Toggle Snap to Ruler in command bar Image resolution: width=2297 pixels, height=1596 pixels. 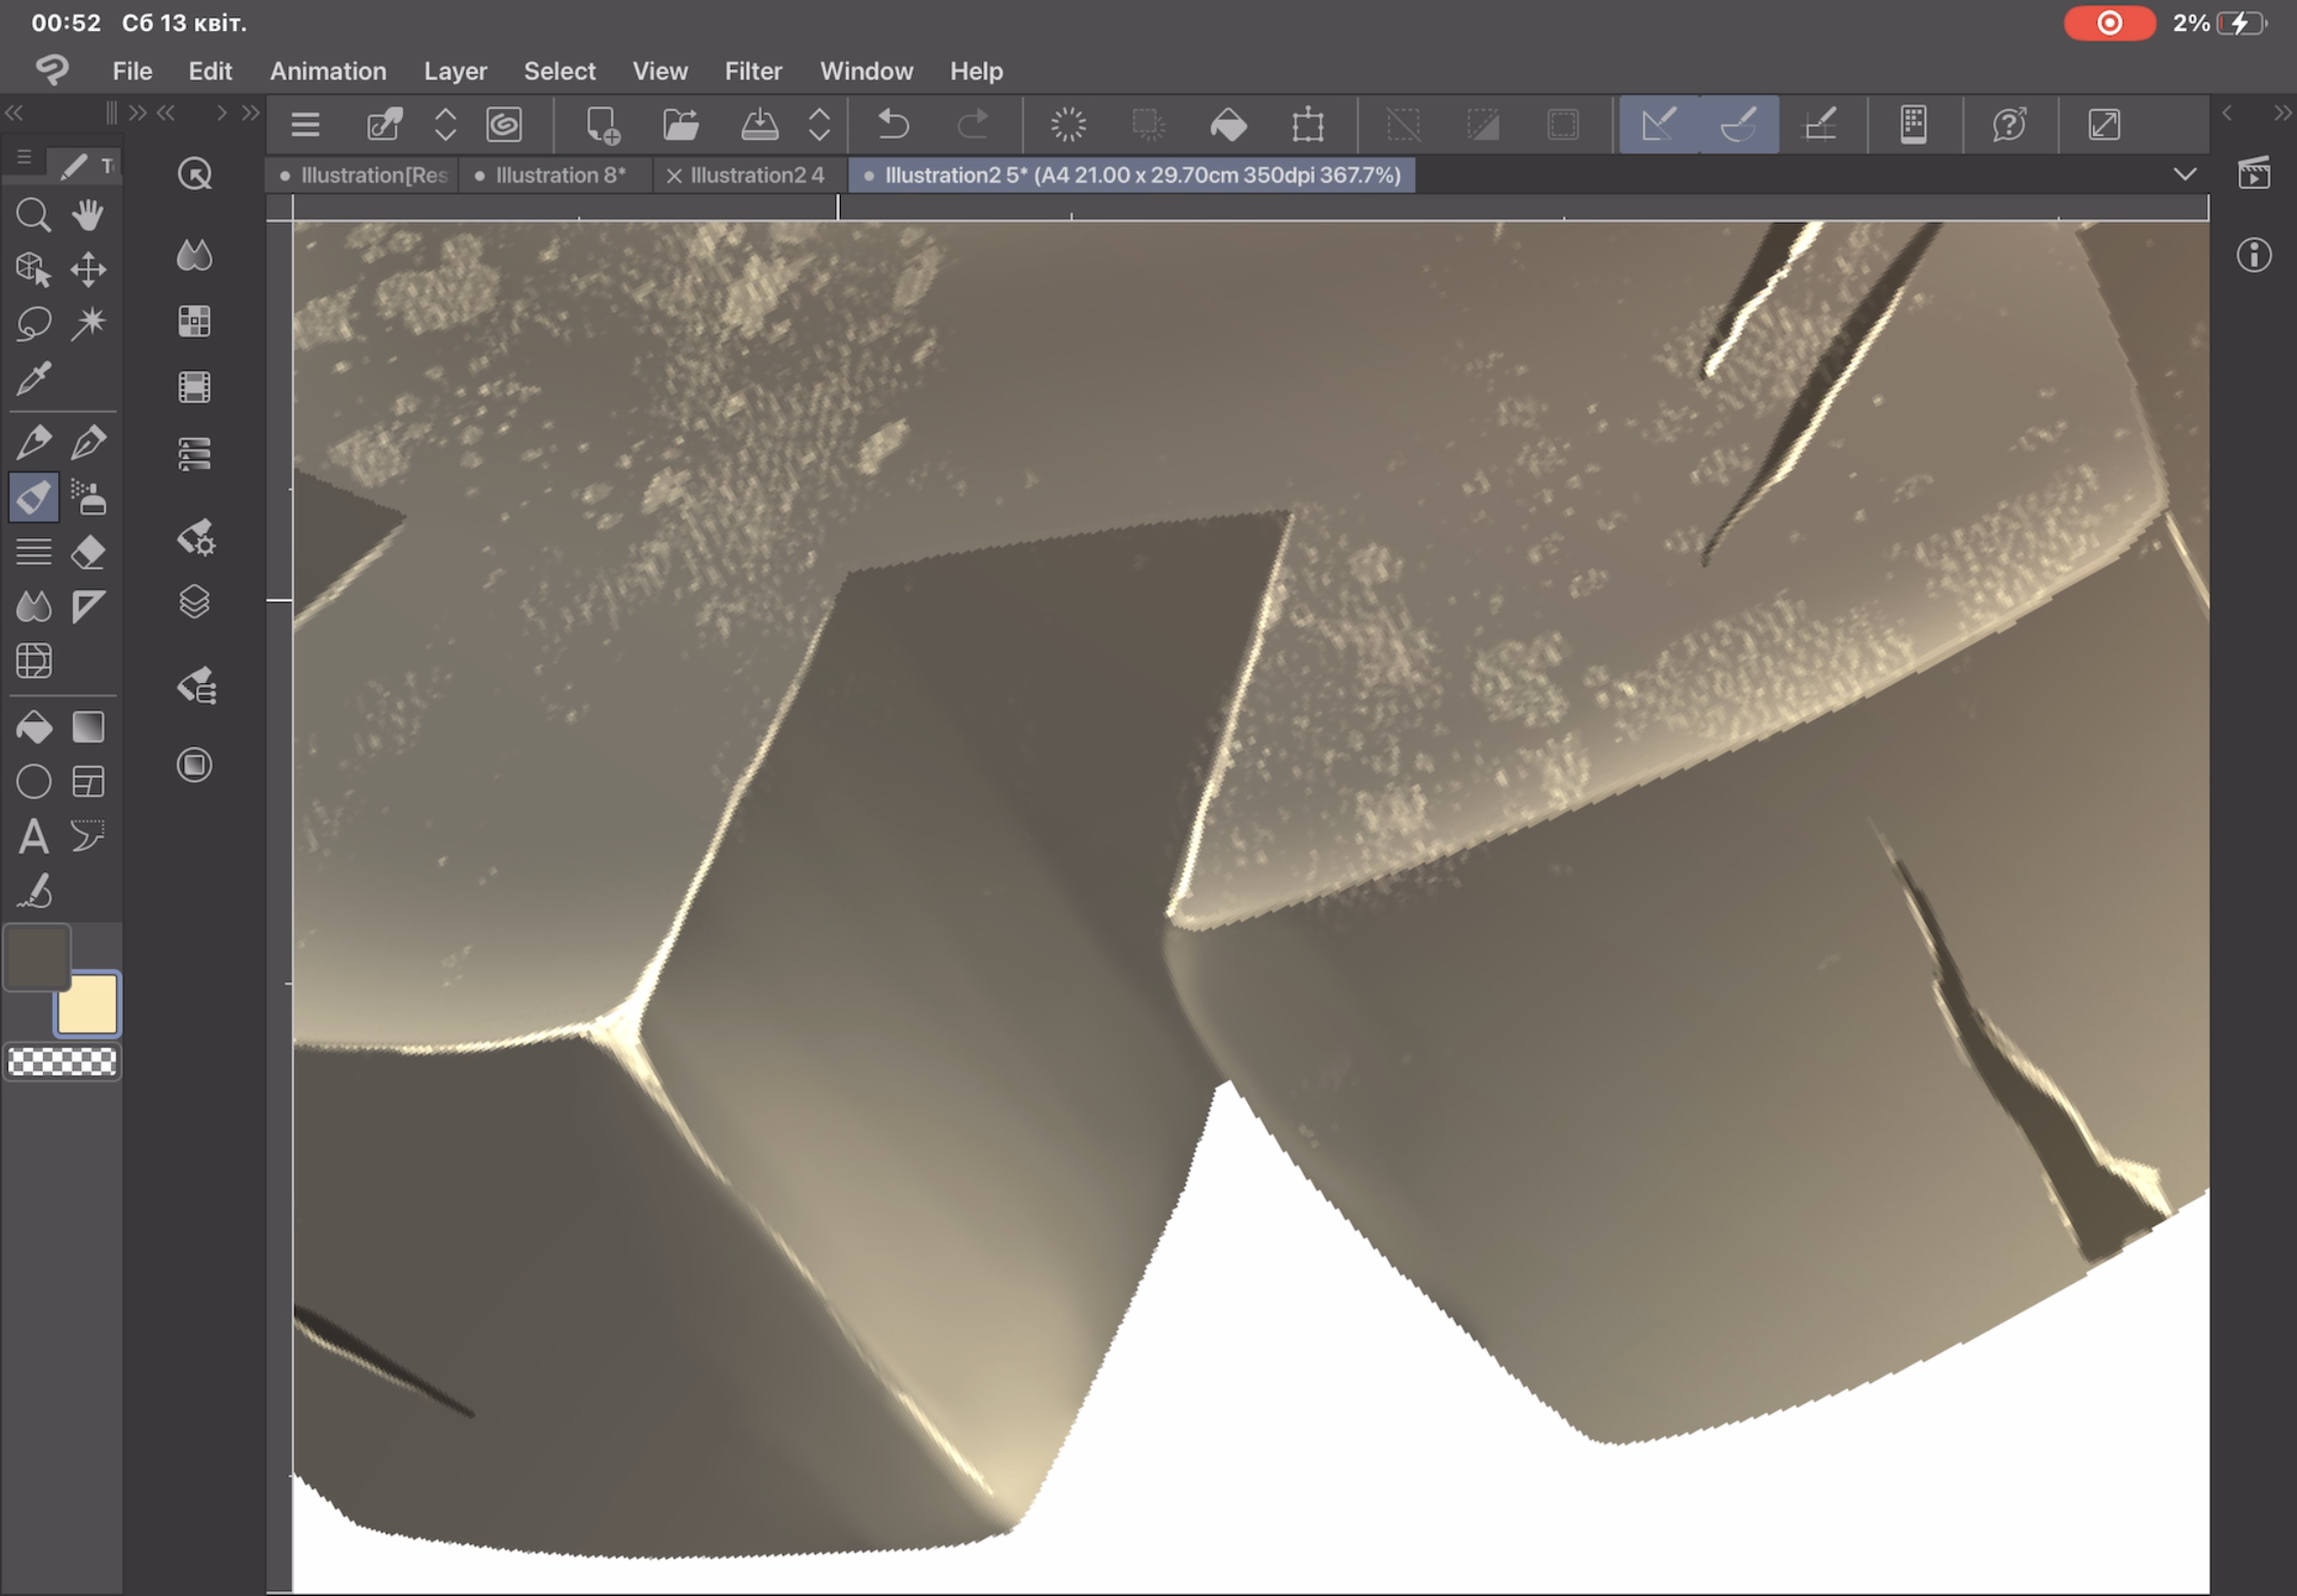pos(1658,125)
